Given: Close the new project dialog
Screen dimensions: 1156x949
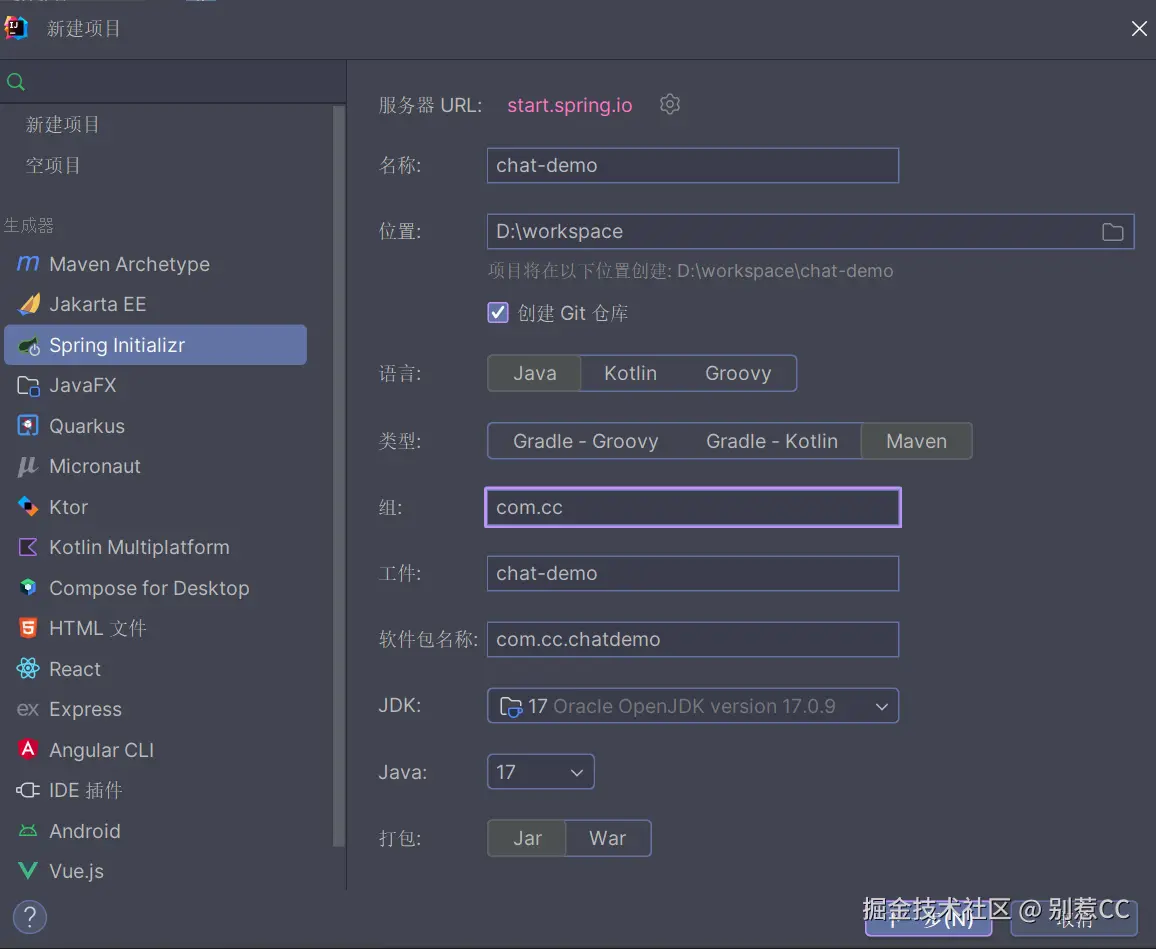Looking at the screenshot, I should (1139, 29).
